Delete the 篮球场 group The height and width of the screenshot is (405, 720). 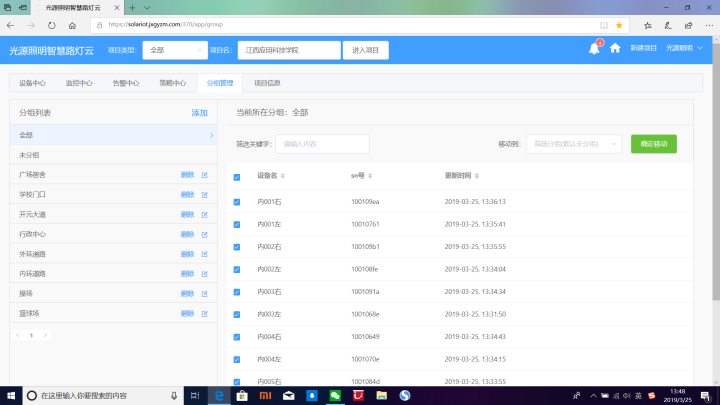[187, 314]
